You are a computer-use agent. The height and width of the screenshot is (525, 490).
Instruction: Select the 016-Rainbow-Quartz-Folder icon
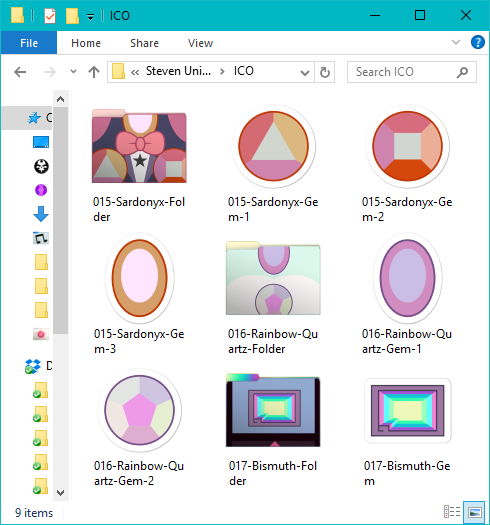click(x=273, y=278)
